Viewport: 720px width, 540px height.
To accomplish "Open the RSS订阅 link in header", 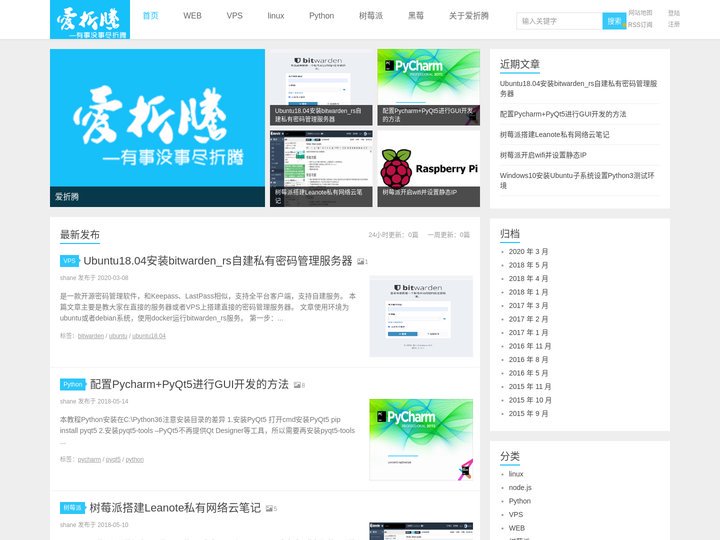I will click(x=640, y=24).
